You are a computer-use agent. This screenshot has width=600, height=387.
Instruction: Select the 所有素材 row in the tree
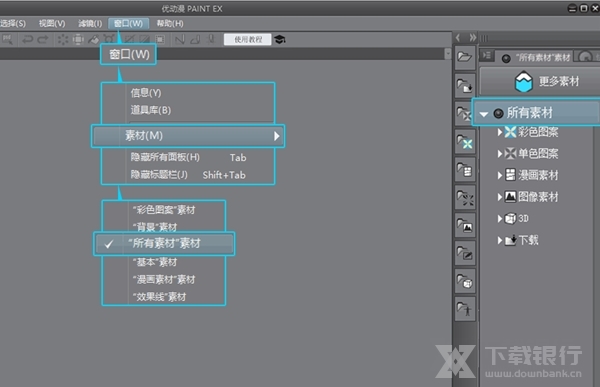tap(536, 113)
